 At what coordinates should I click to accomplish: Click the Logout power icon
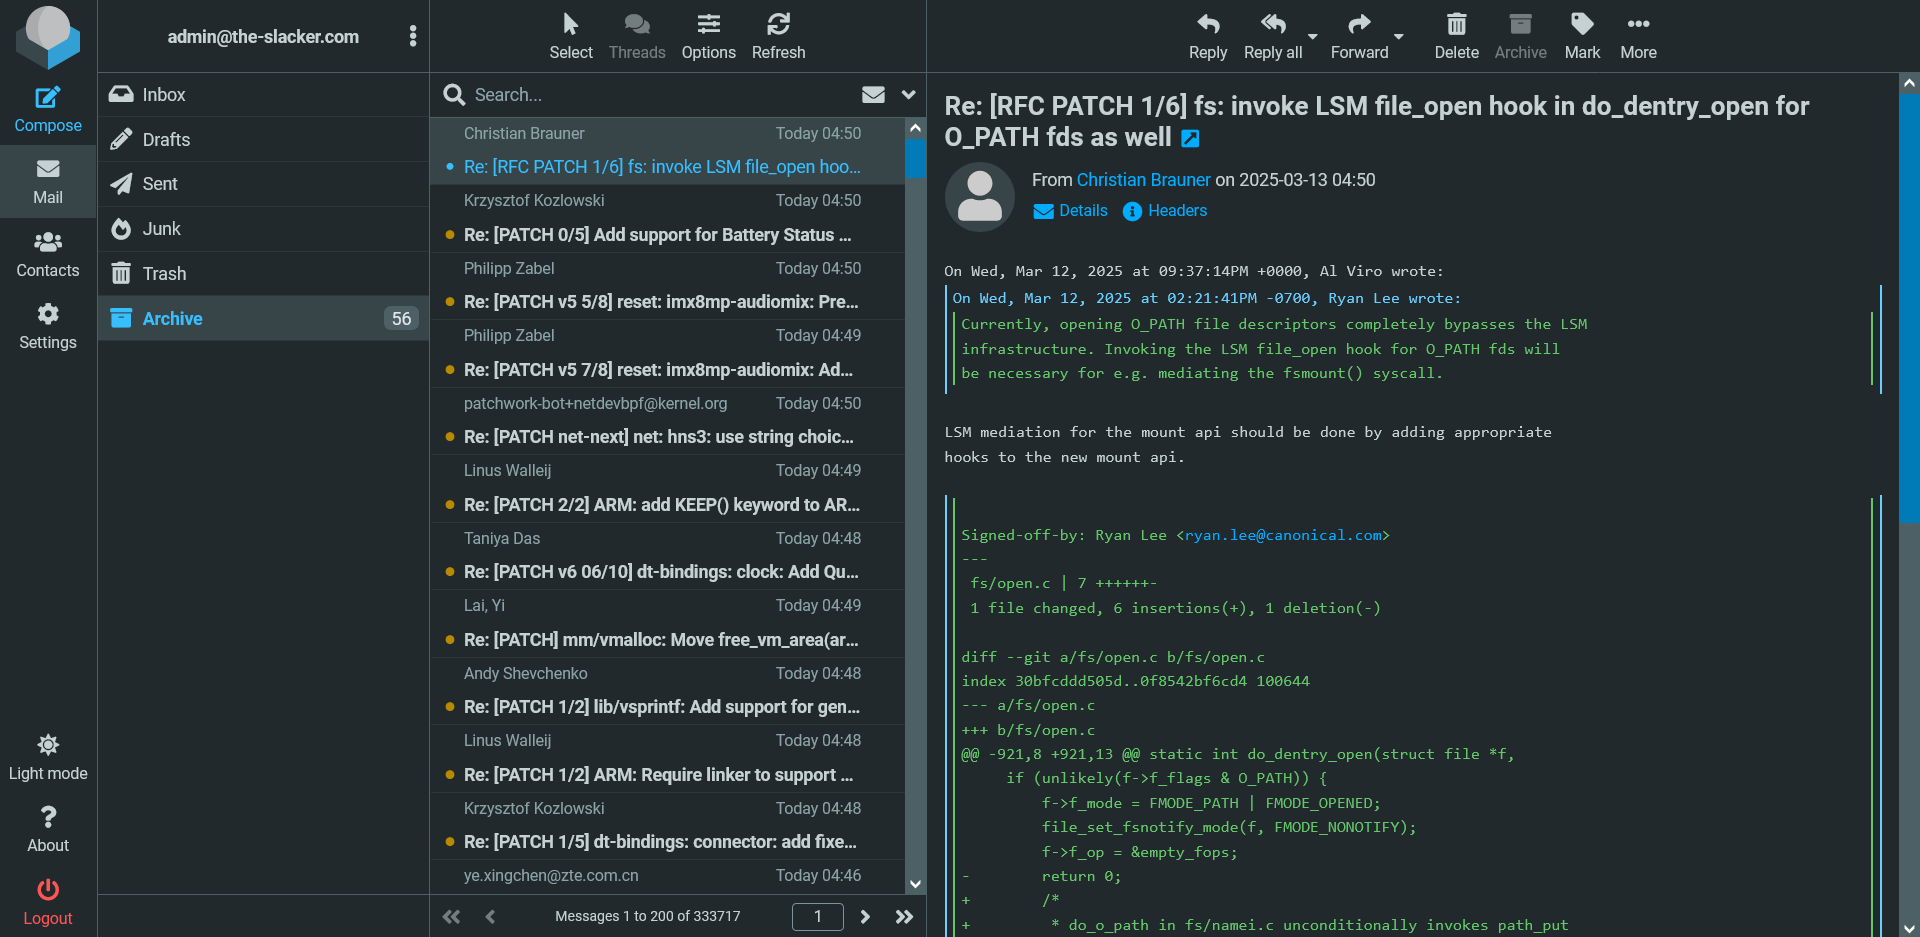[x=48, y=889]
